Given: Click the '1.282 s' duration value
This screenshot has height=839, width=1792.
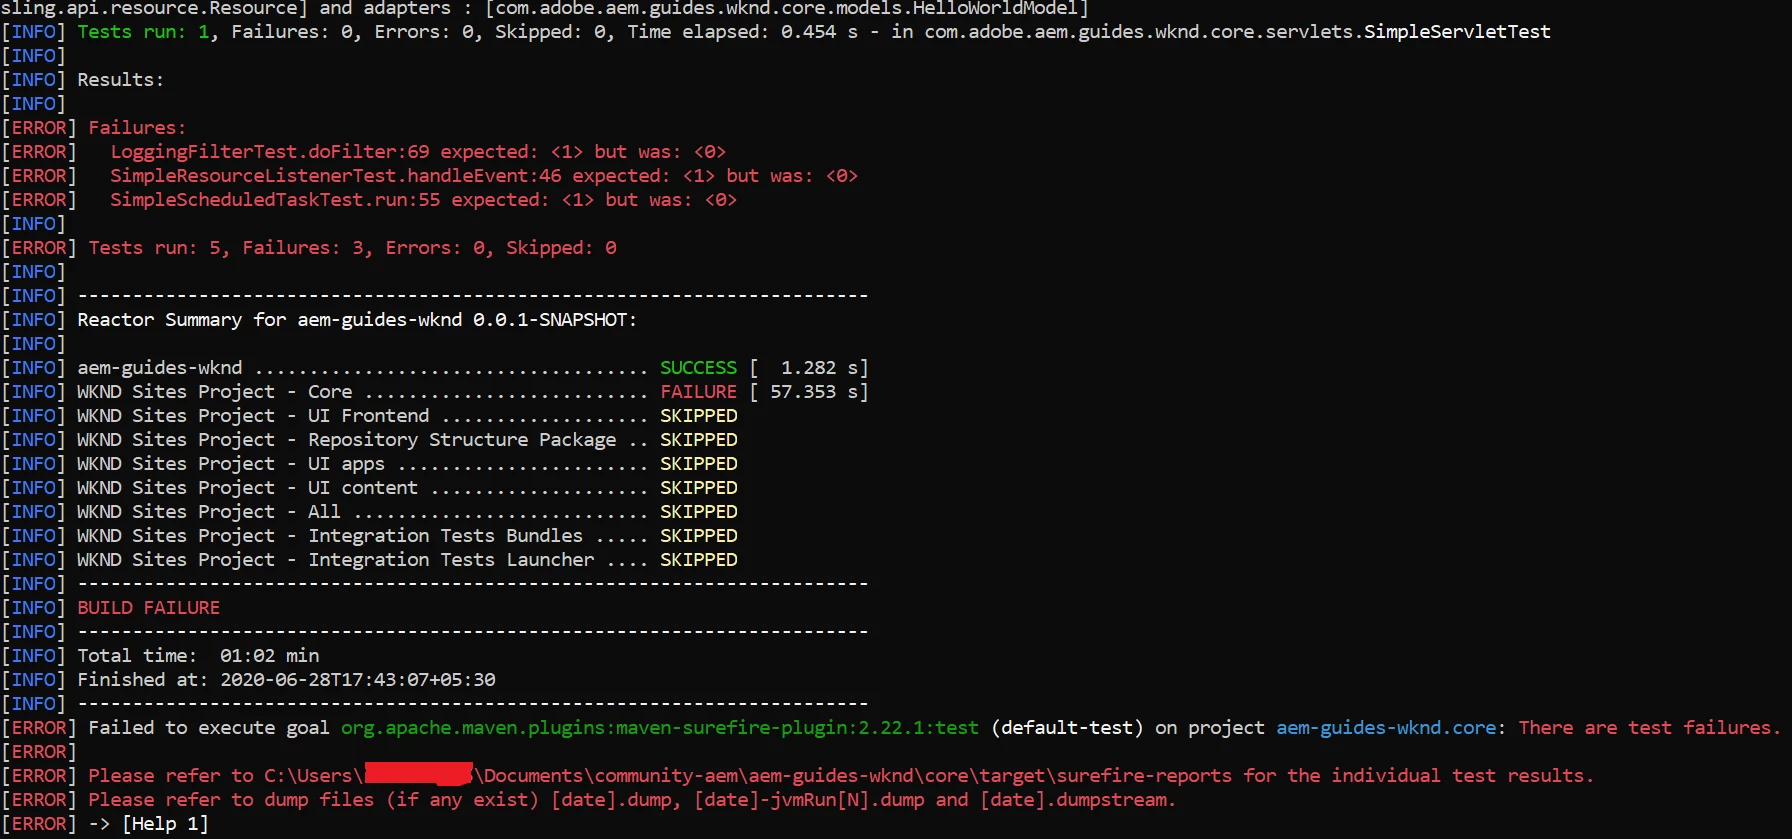Looking at the screenshot, I should (x=819, y=368).
